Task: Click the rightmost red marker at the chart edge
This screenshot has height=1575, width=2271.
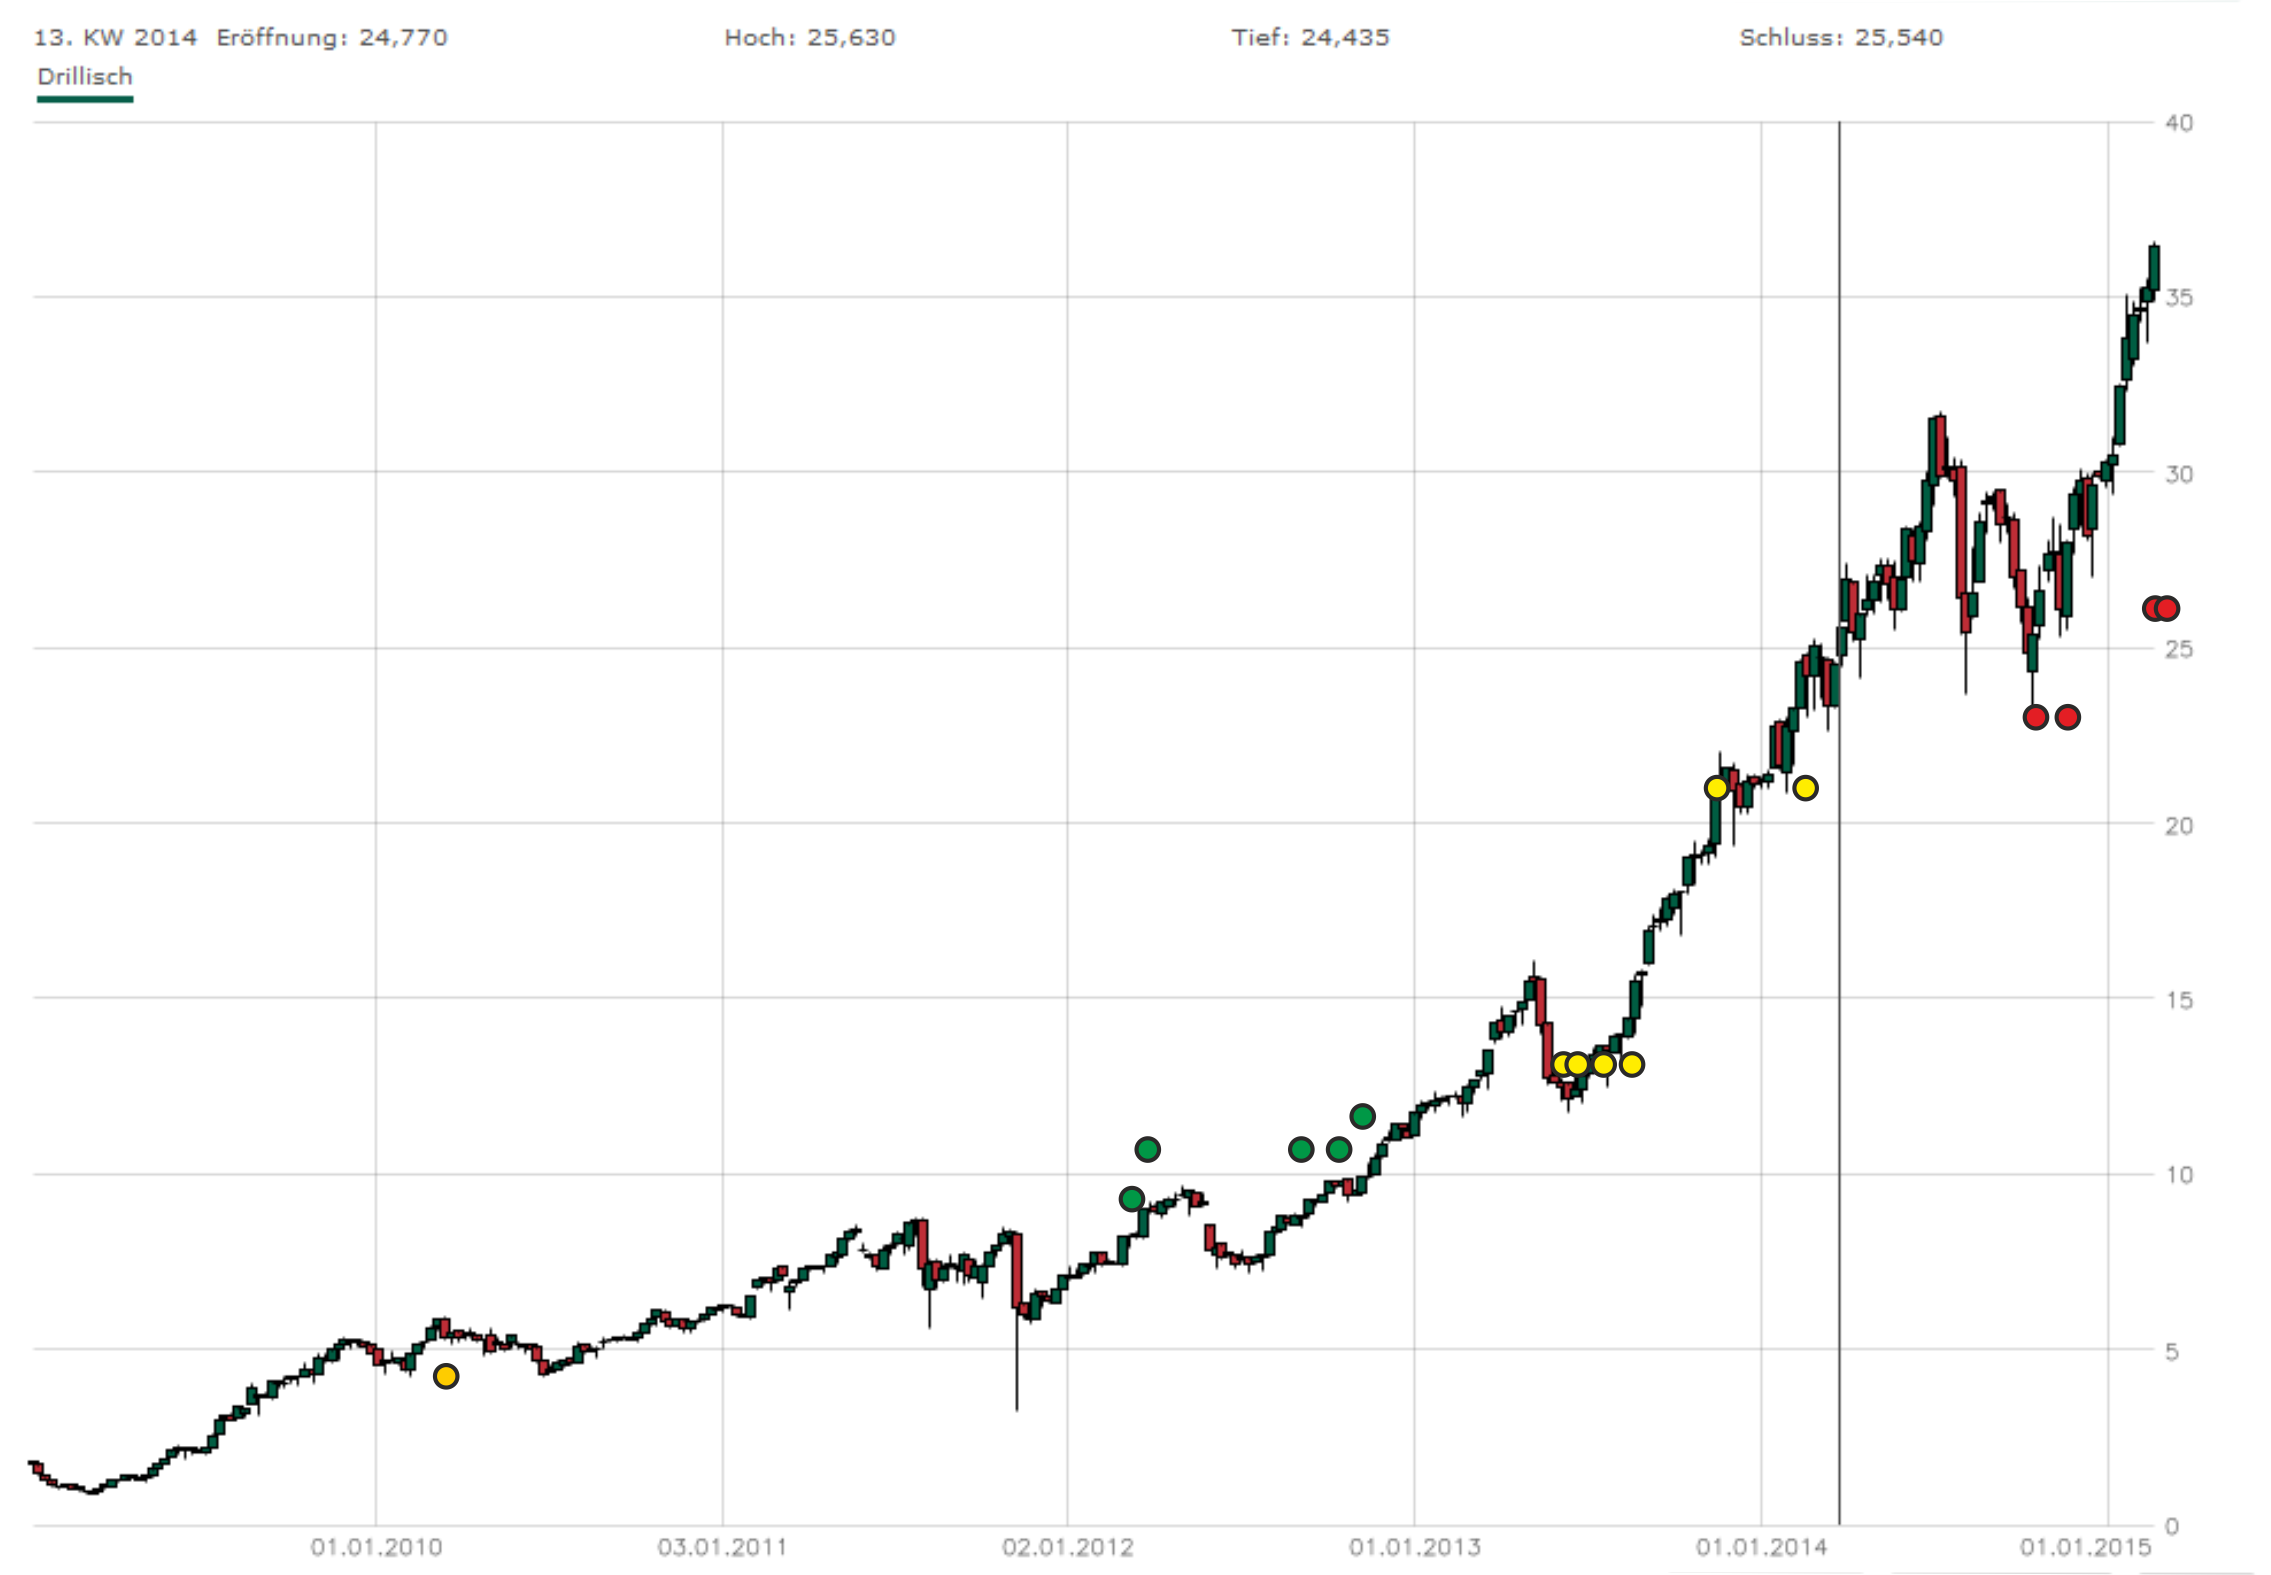Action: 2167,608
